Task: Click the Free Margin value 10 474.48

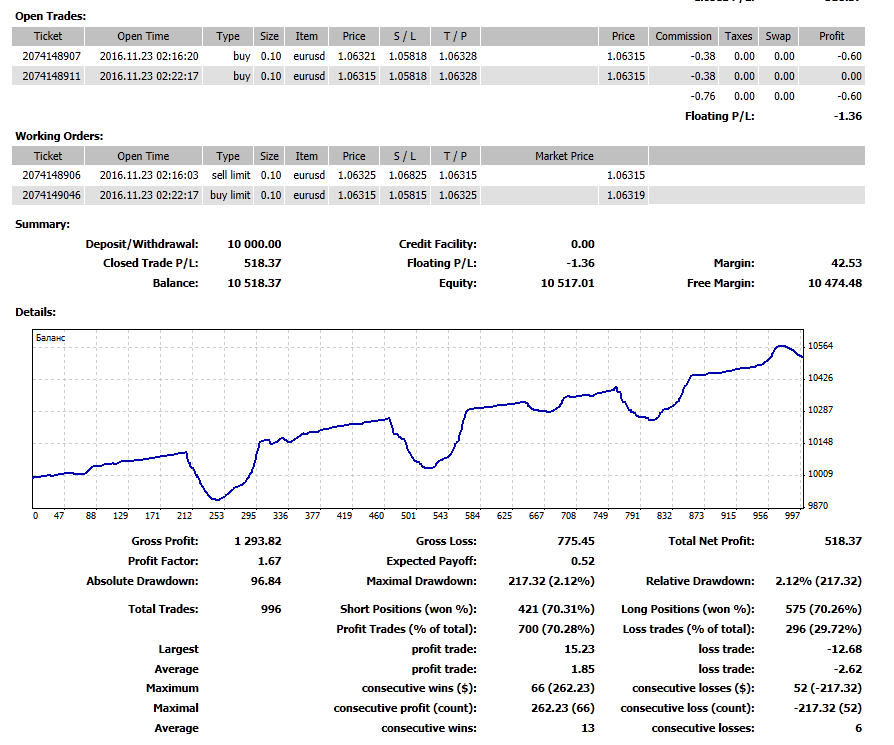Action: [x=834, y=283]
